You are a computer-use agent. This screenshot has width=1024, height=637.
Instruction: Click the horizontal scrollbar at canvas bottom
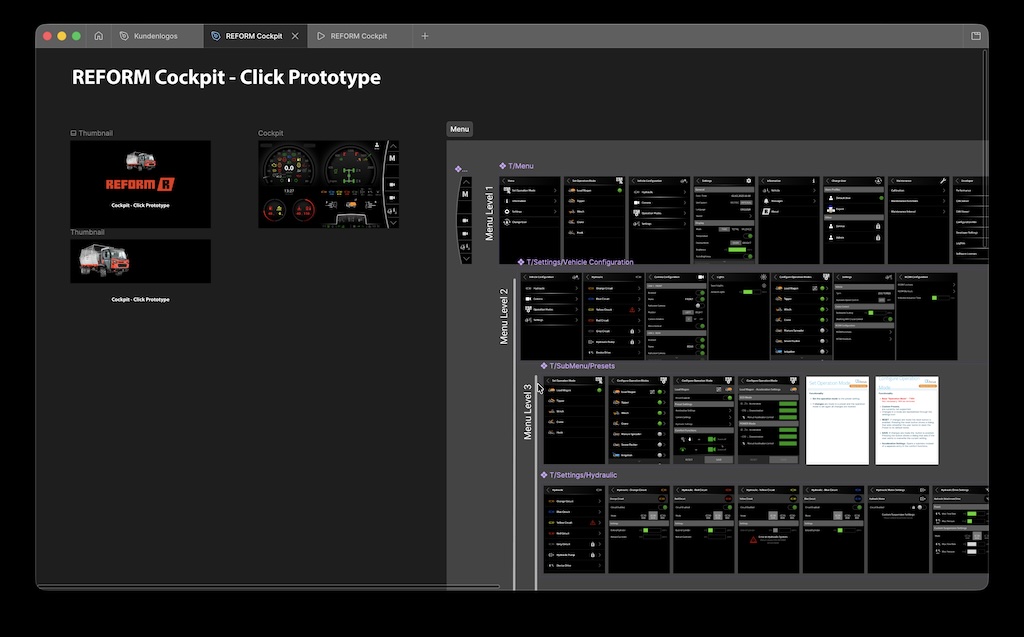268,586
